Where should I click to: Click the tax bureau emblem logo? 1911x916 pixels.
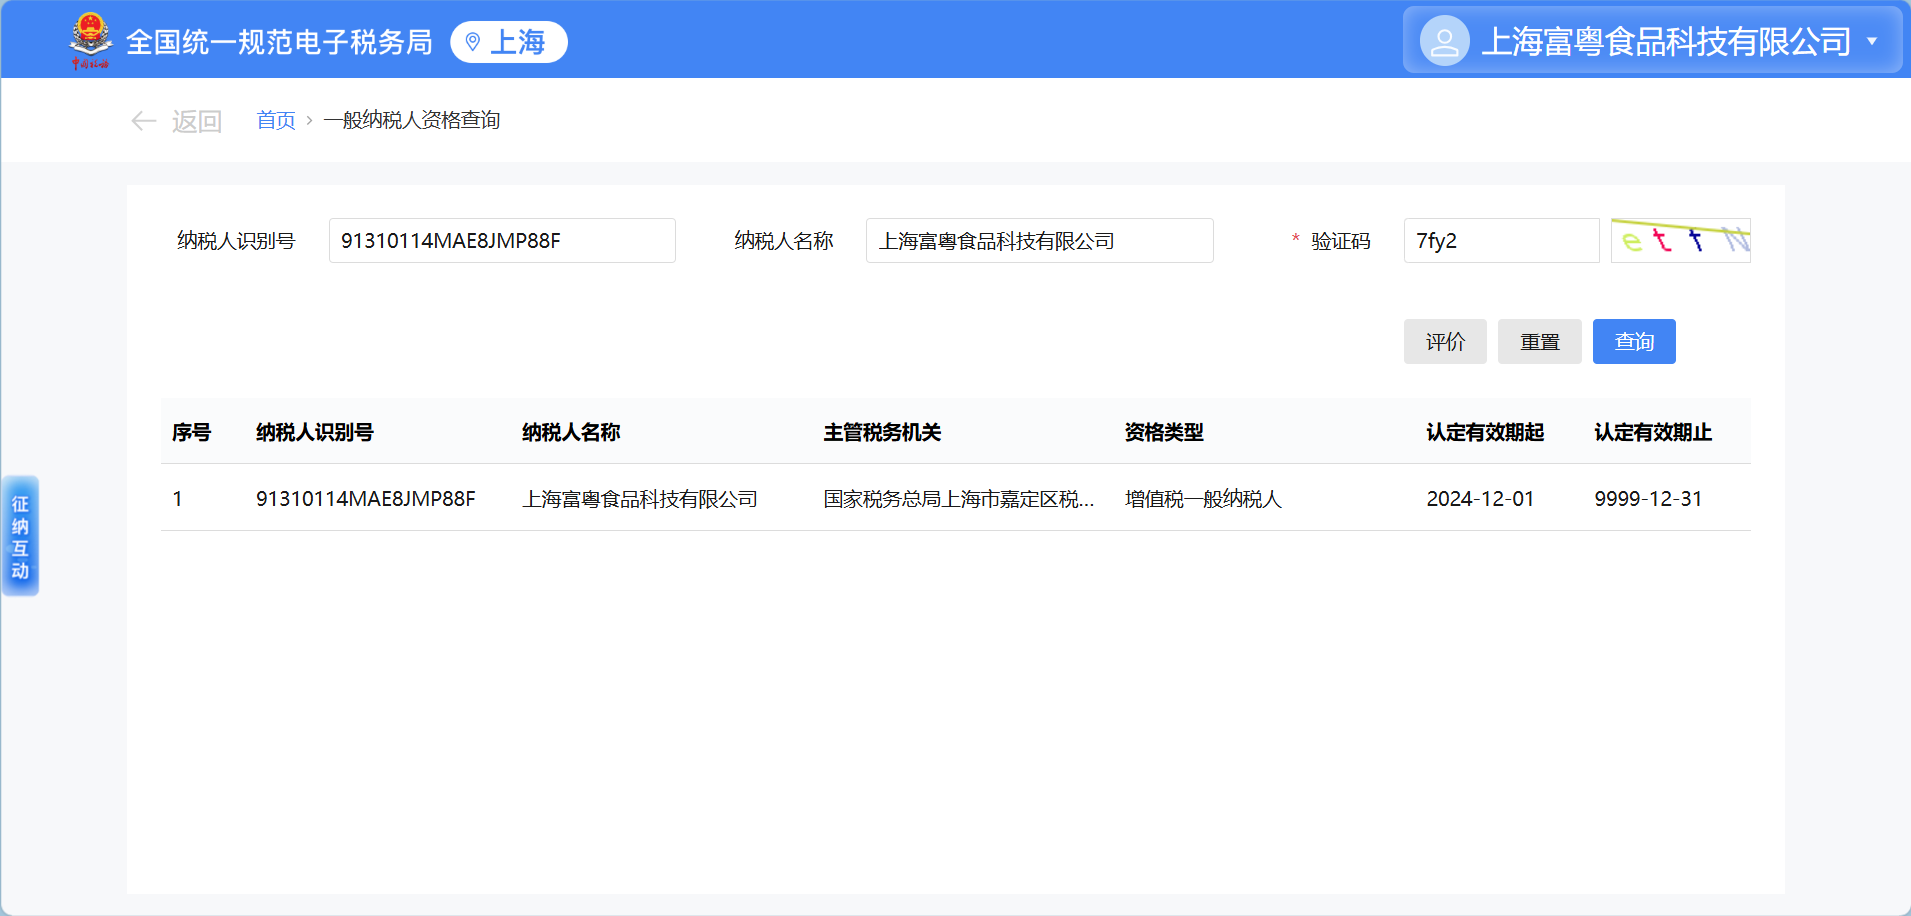pos(90,40)
